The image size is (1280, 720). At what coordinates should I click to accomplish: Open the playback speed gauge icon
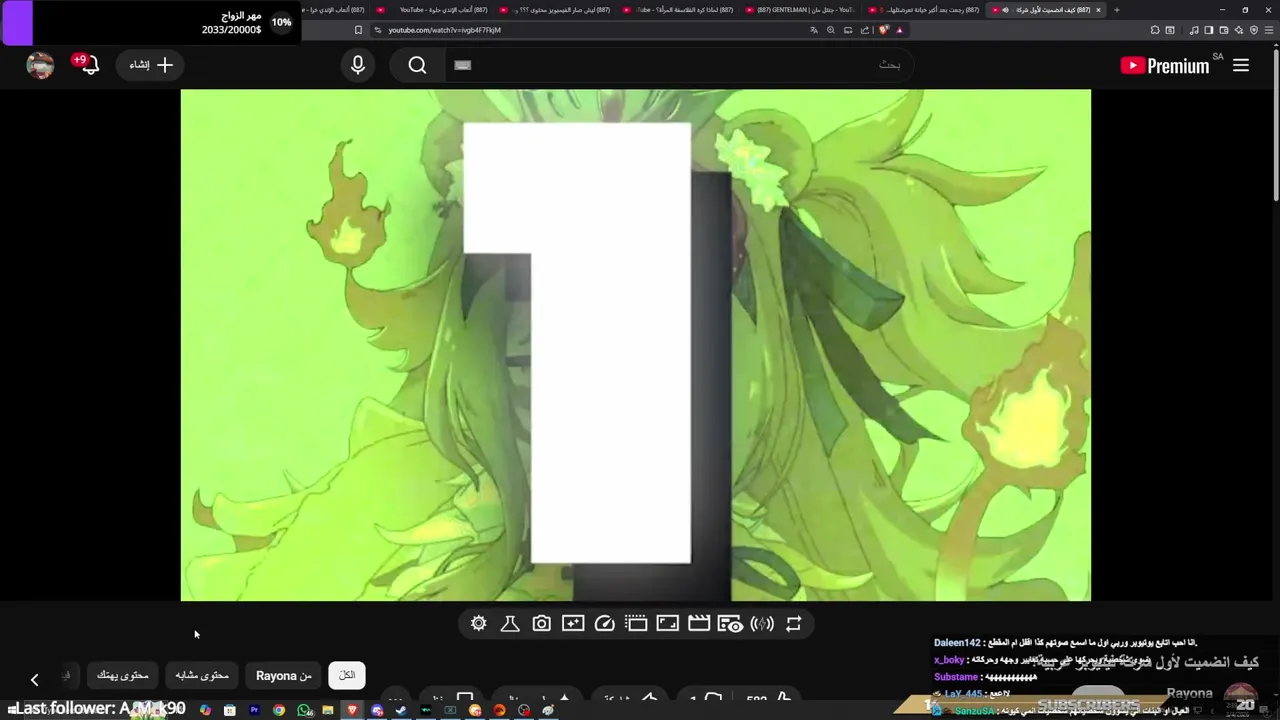pos(604,624)
